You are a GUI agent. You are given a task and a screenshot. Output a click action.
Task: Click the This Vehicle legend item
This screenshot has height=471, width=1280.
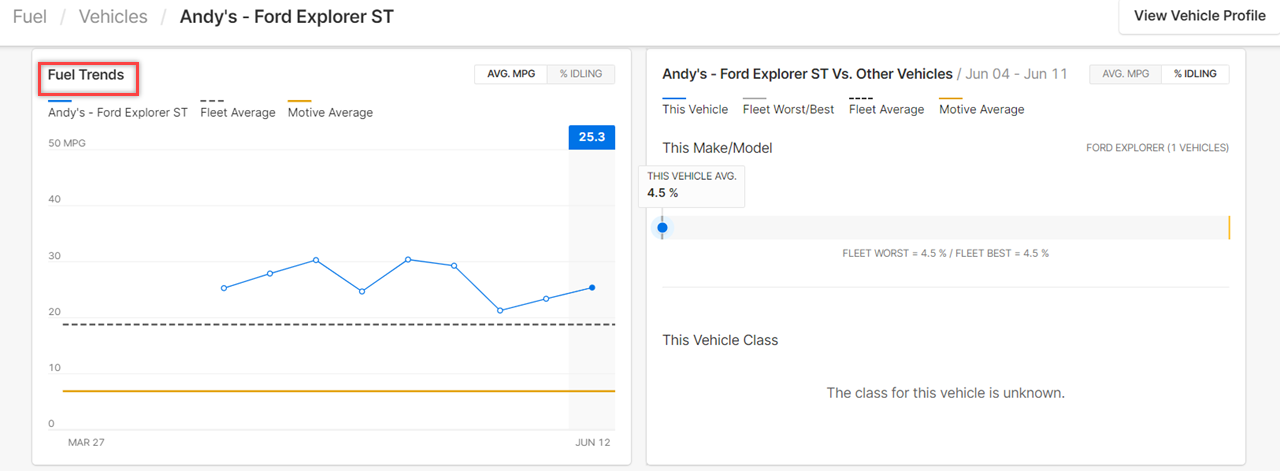[695, 109]
